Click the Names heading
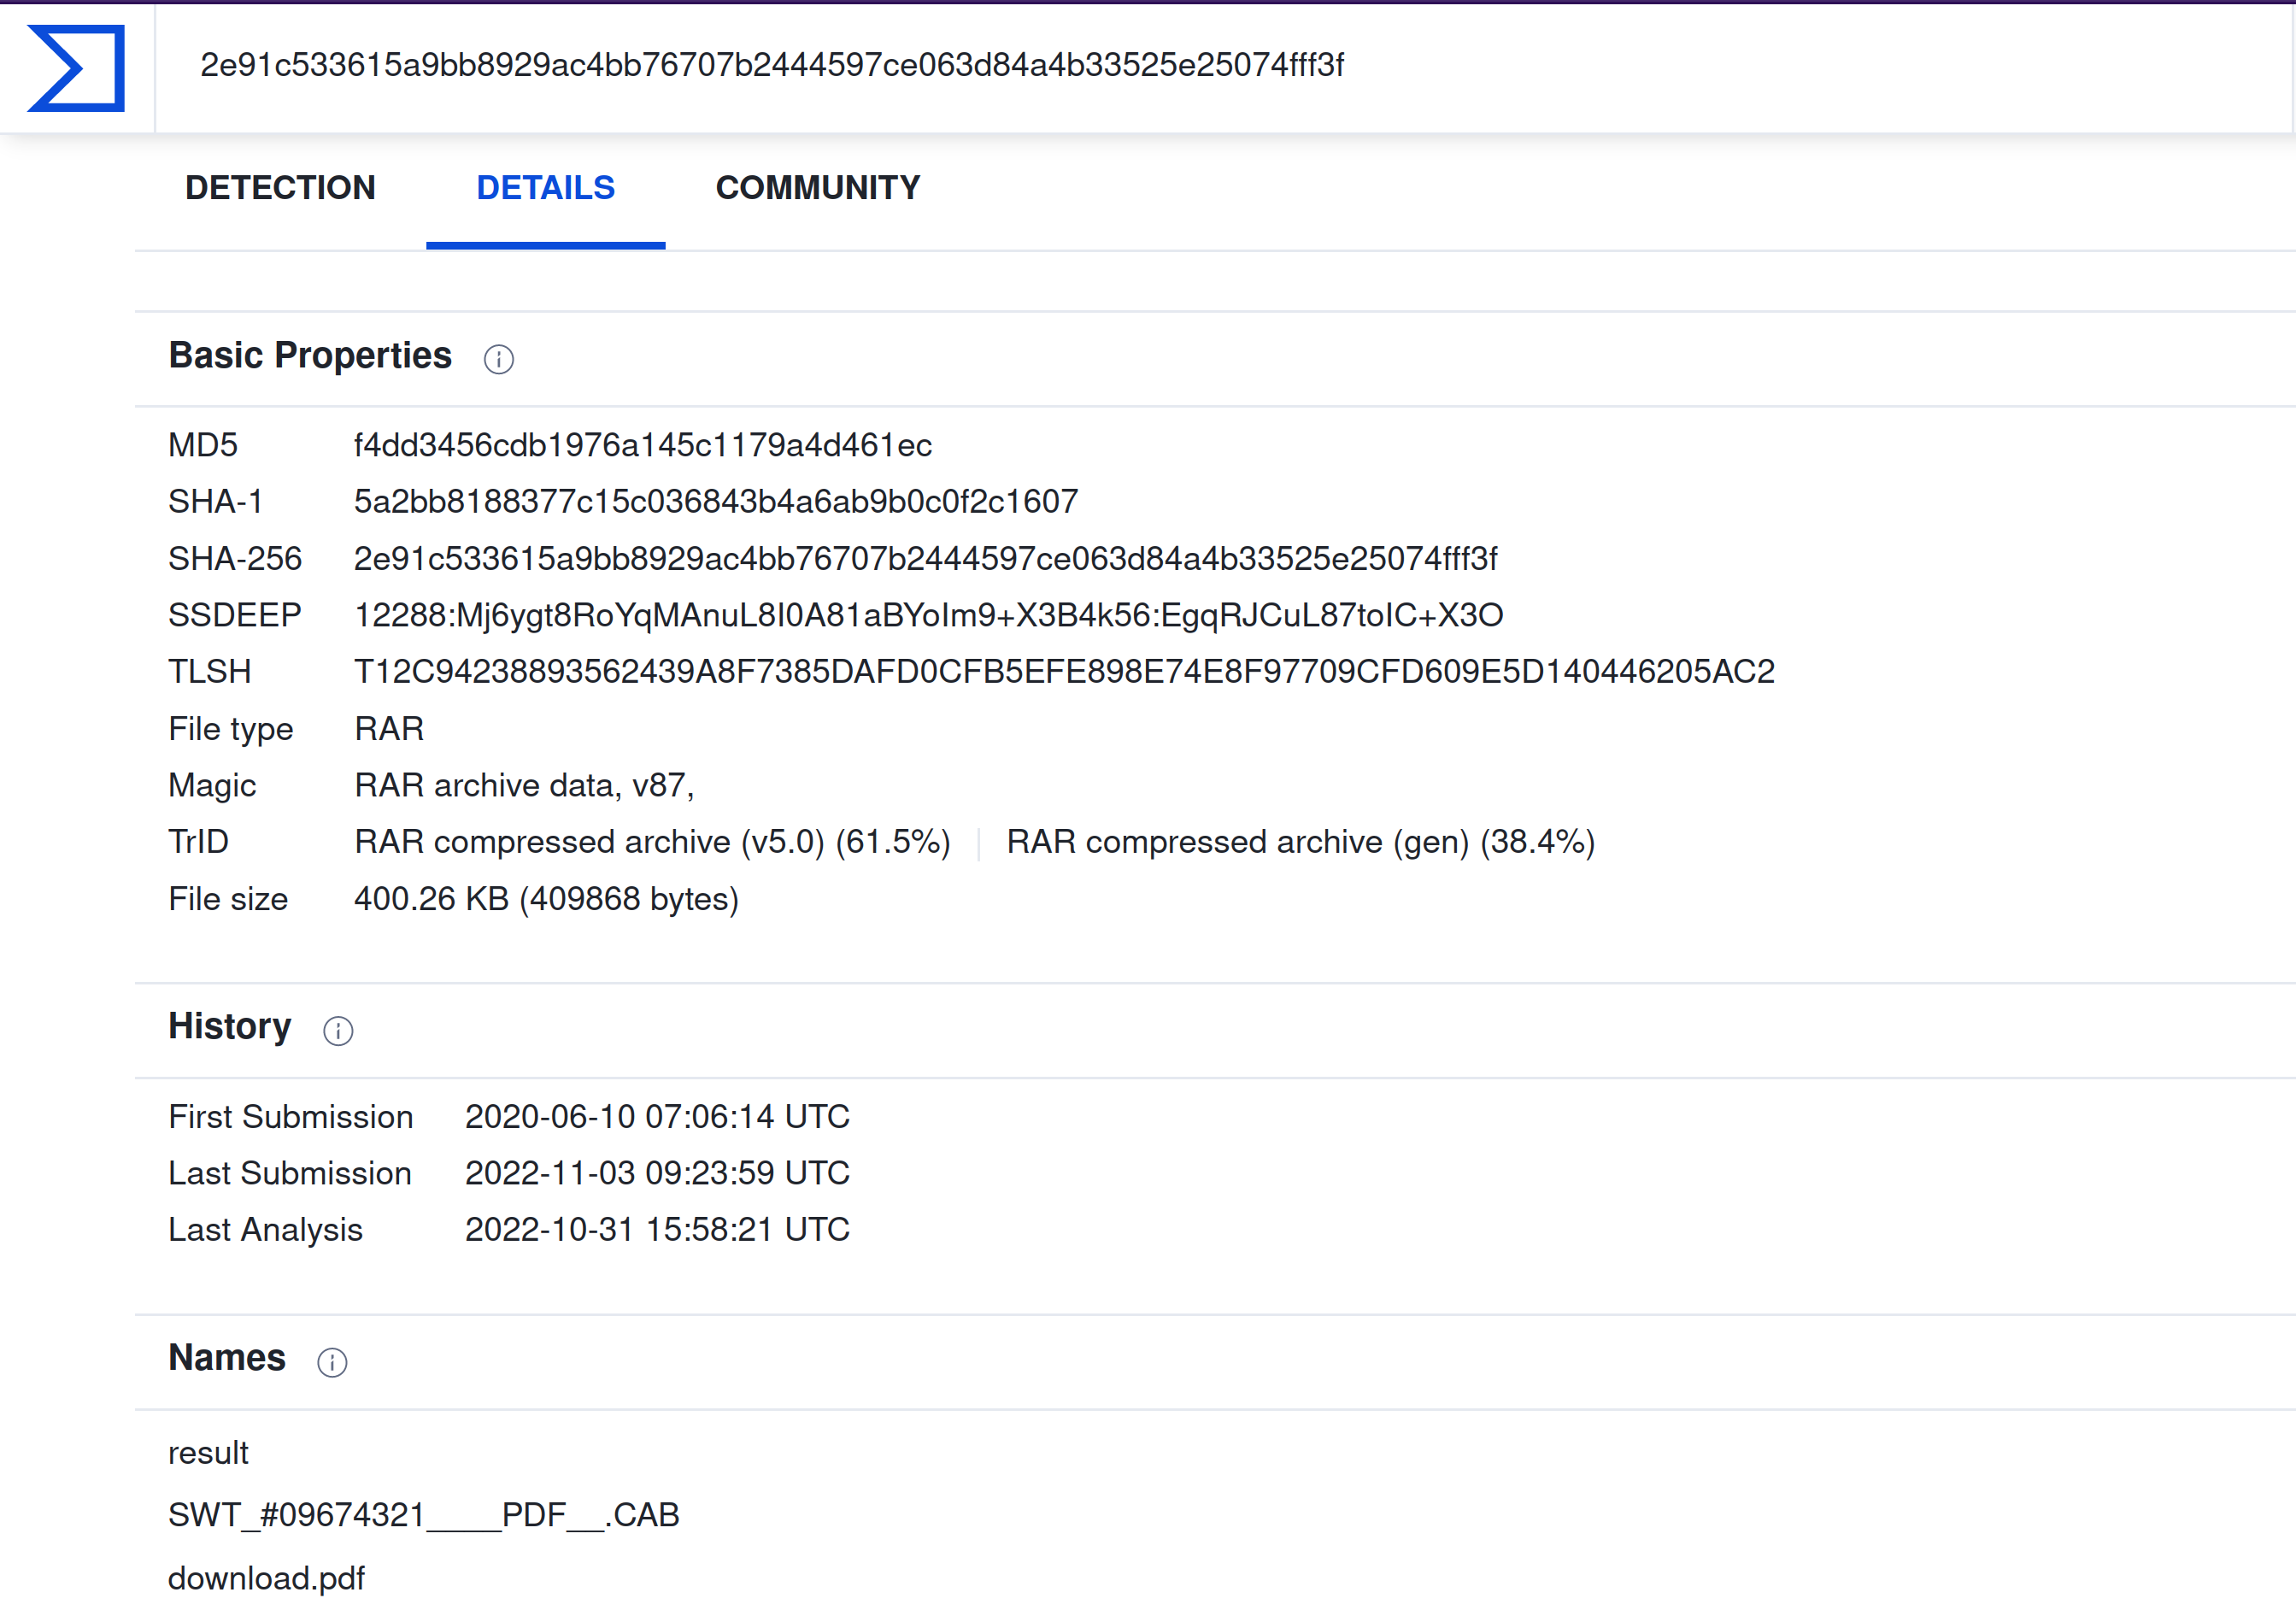The height and width of the screenshot is (1610, 2296). click(x=227, y=1358)
